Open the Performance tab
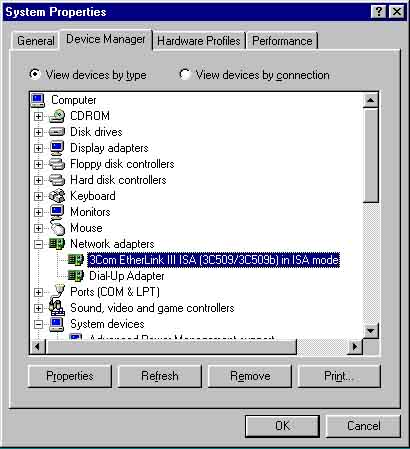 click(282, 41)
